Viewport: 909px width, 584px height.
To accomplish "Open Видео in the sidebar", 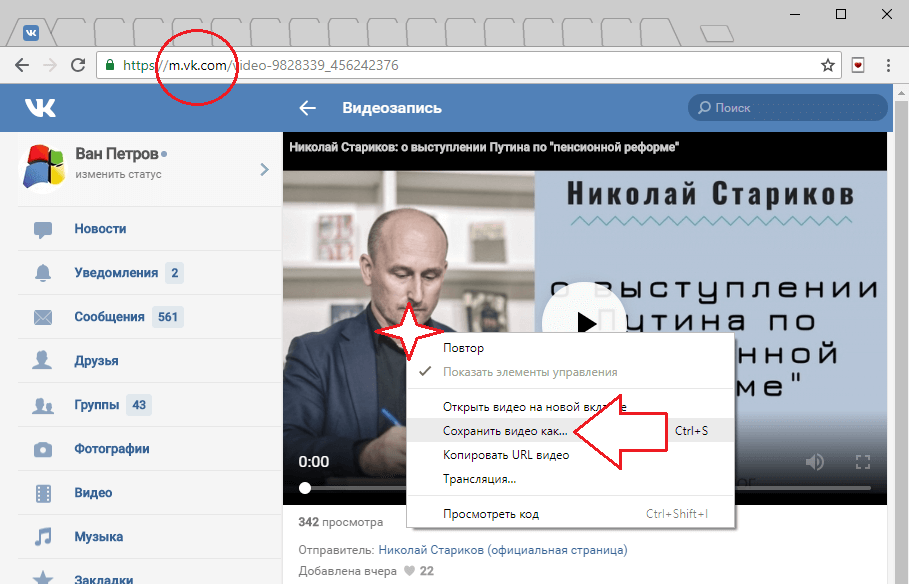I will [x=150, y=493].
